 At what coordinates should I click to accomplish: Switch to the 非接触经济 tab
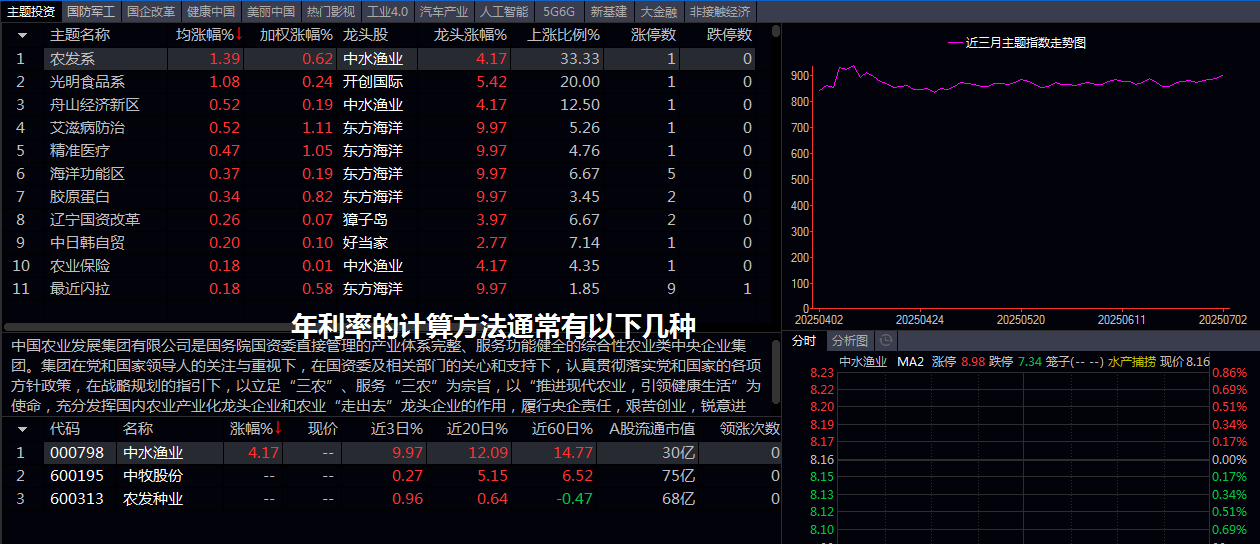(719, 12)
